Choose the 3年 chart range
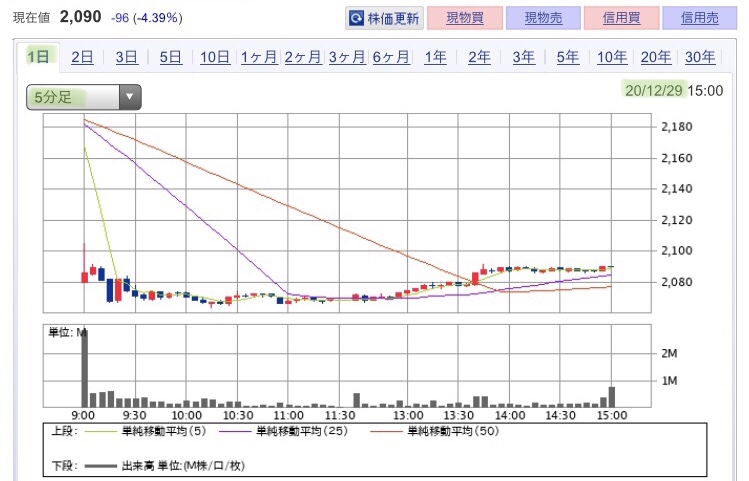The height and width of the screenshot is (481, 749). pyautogui.click(x=524, y=57)
